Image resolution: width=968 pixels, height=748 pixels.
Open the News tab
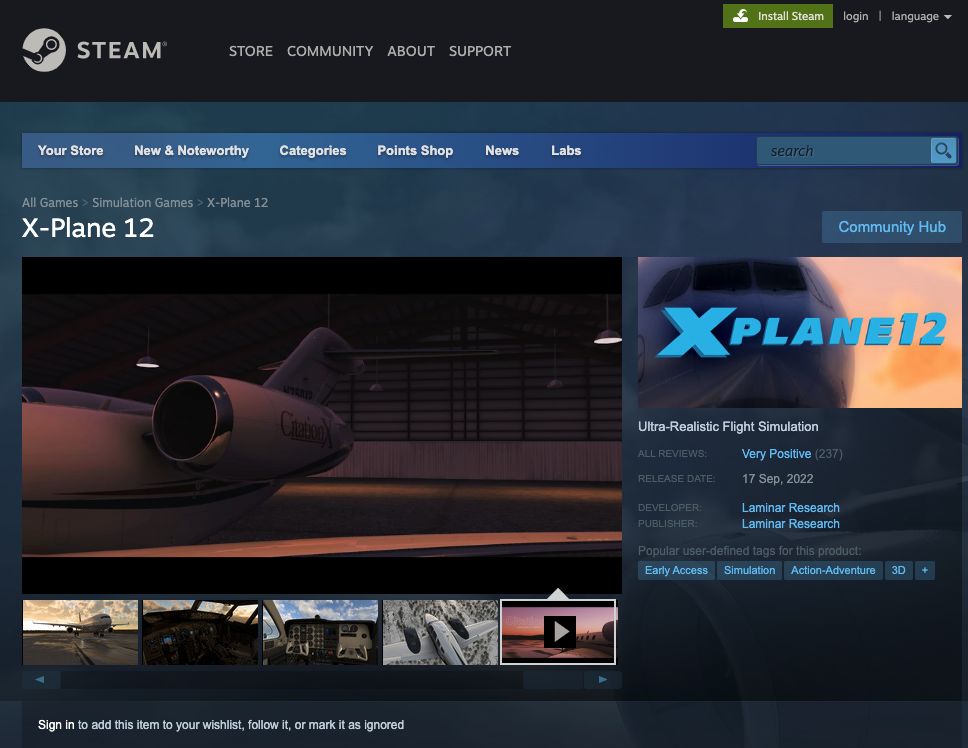click(502, 151)
